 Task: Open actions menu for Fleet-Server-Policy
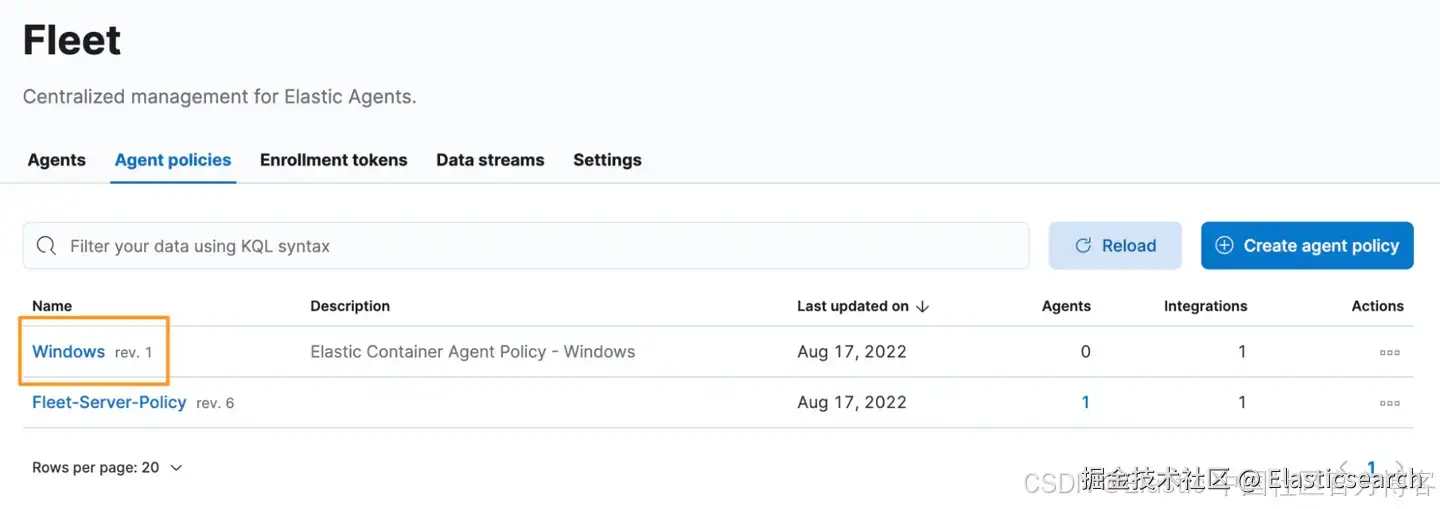1389,403
